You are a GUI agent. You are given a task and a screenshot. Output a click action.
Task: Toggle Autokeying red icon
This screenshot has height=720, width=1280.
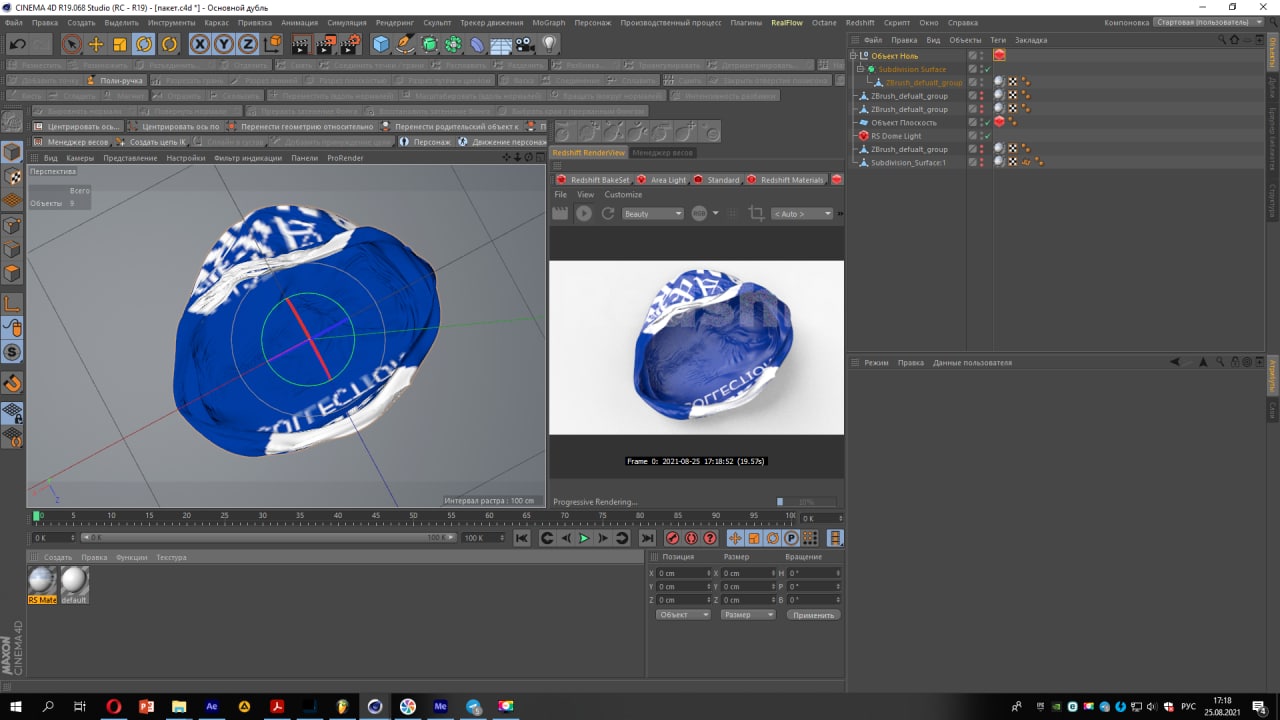click(x=691, y=538)
